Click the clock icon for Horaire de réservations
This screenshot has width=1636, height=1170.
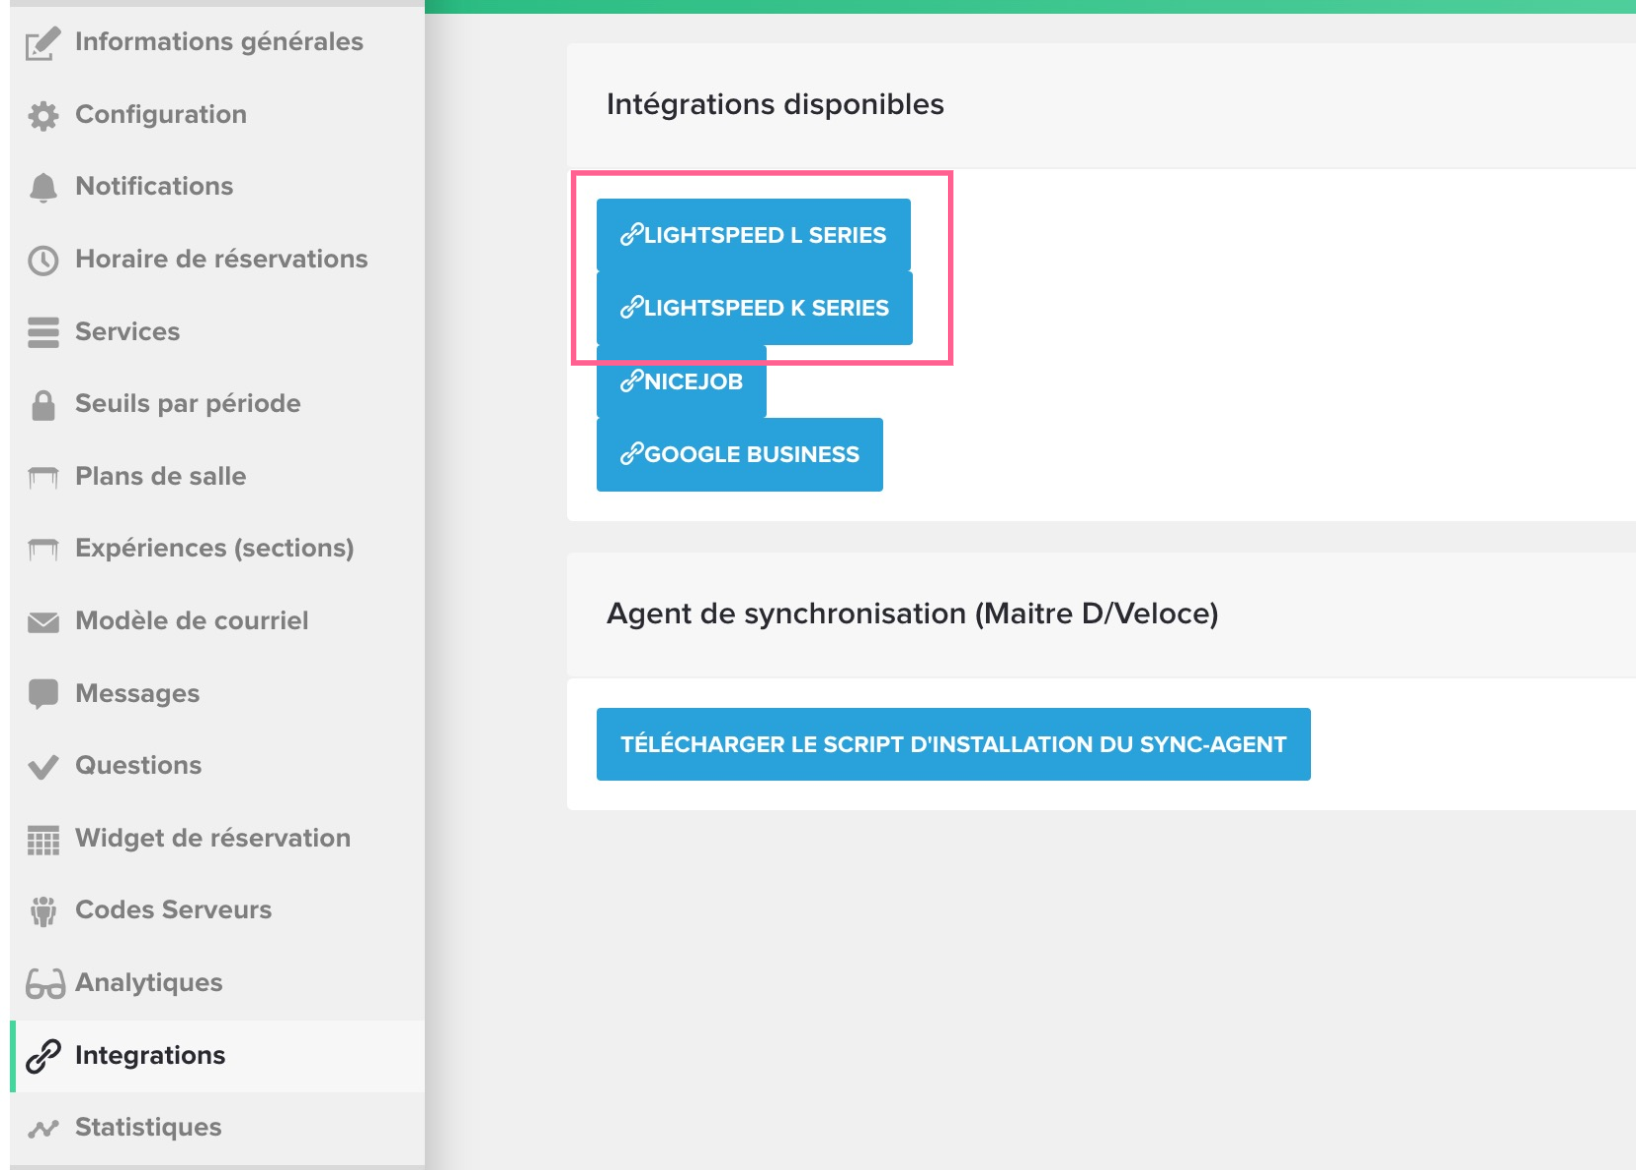pos(43,260)
